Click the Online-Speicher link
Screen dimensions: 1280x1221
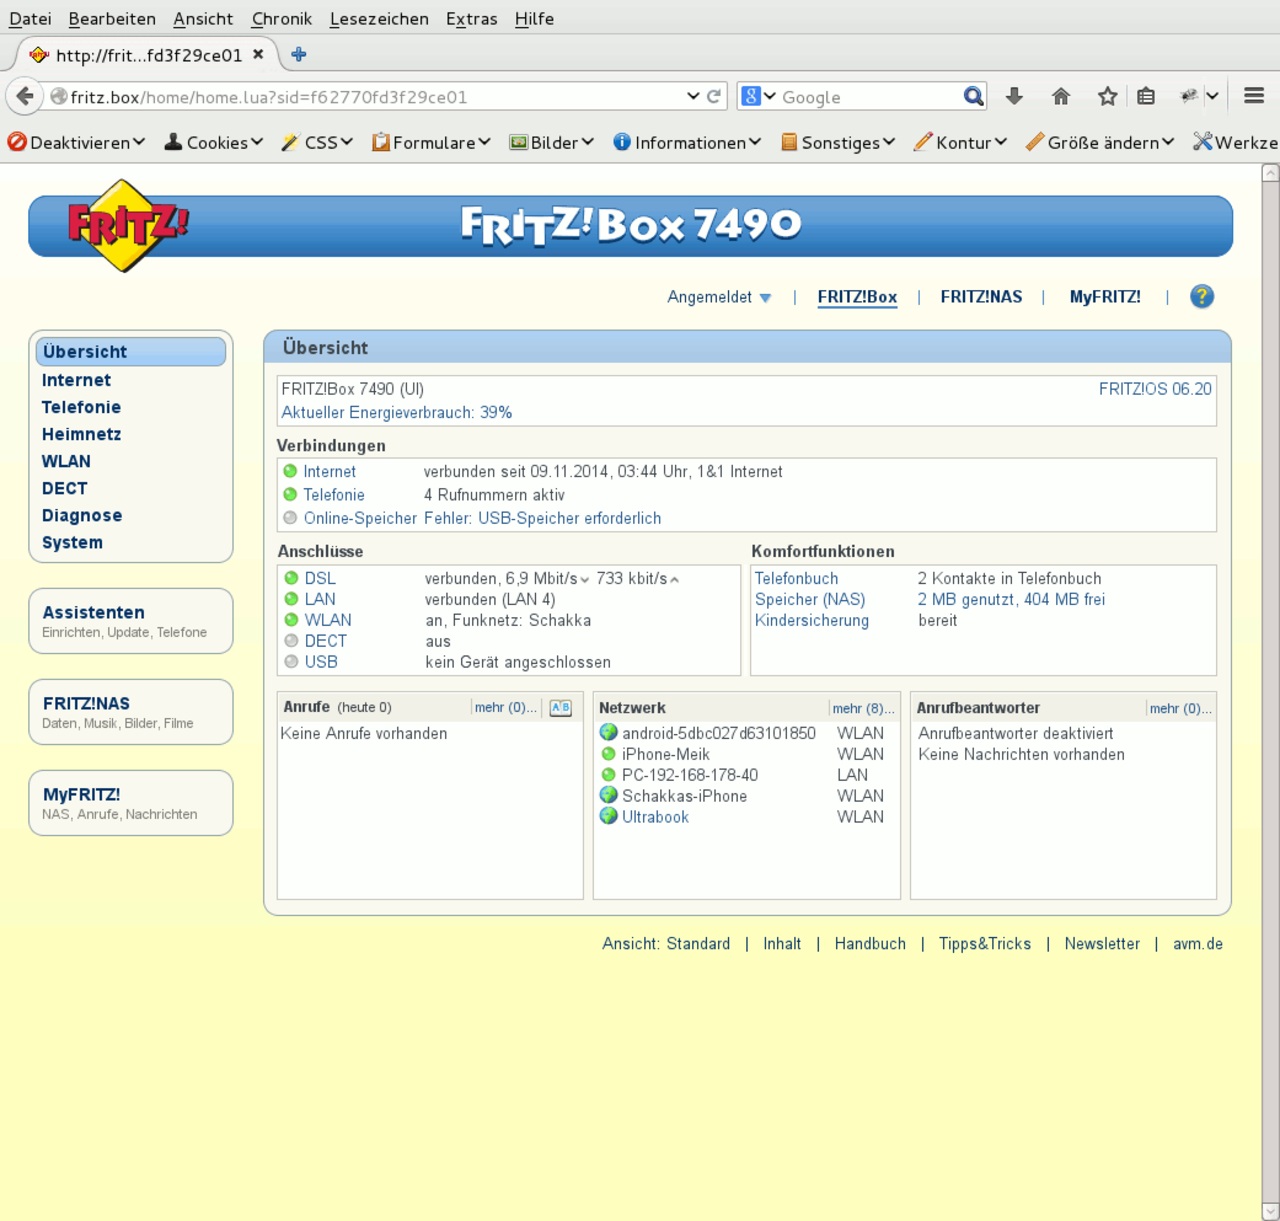[x=360, y=518]
